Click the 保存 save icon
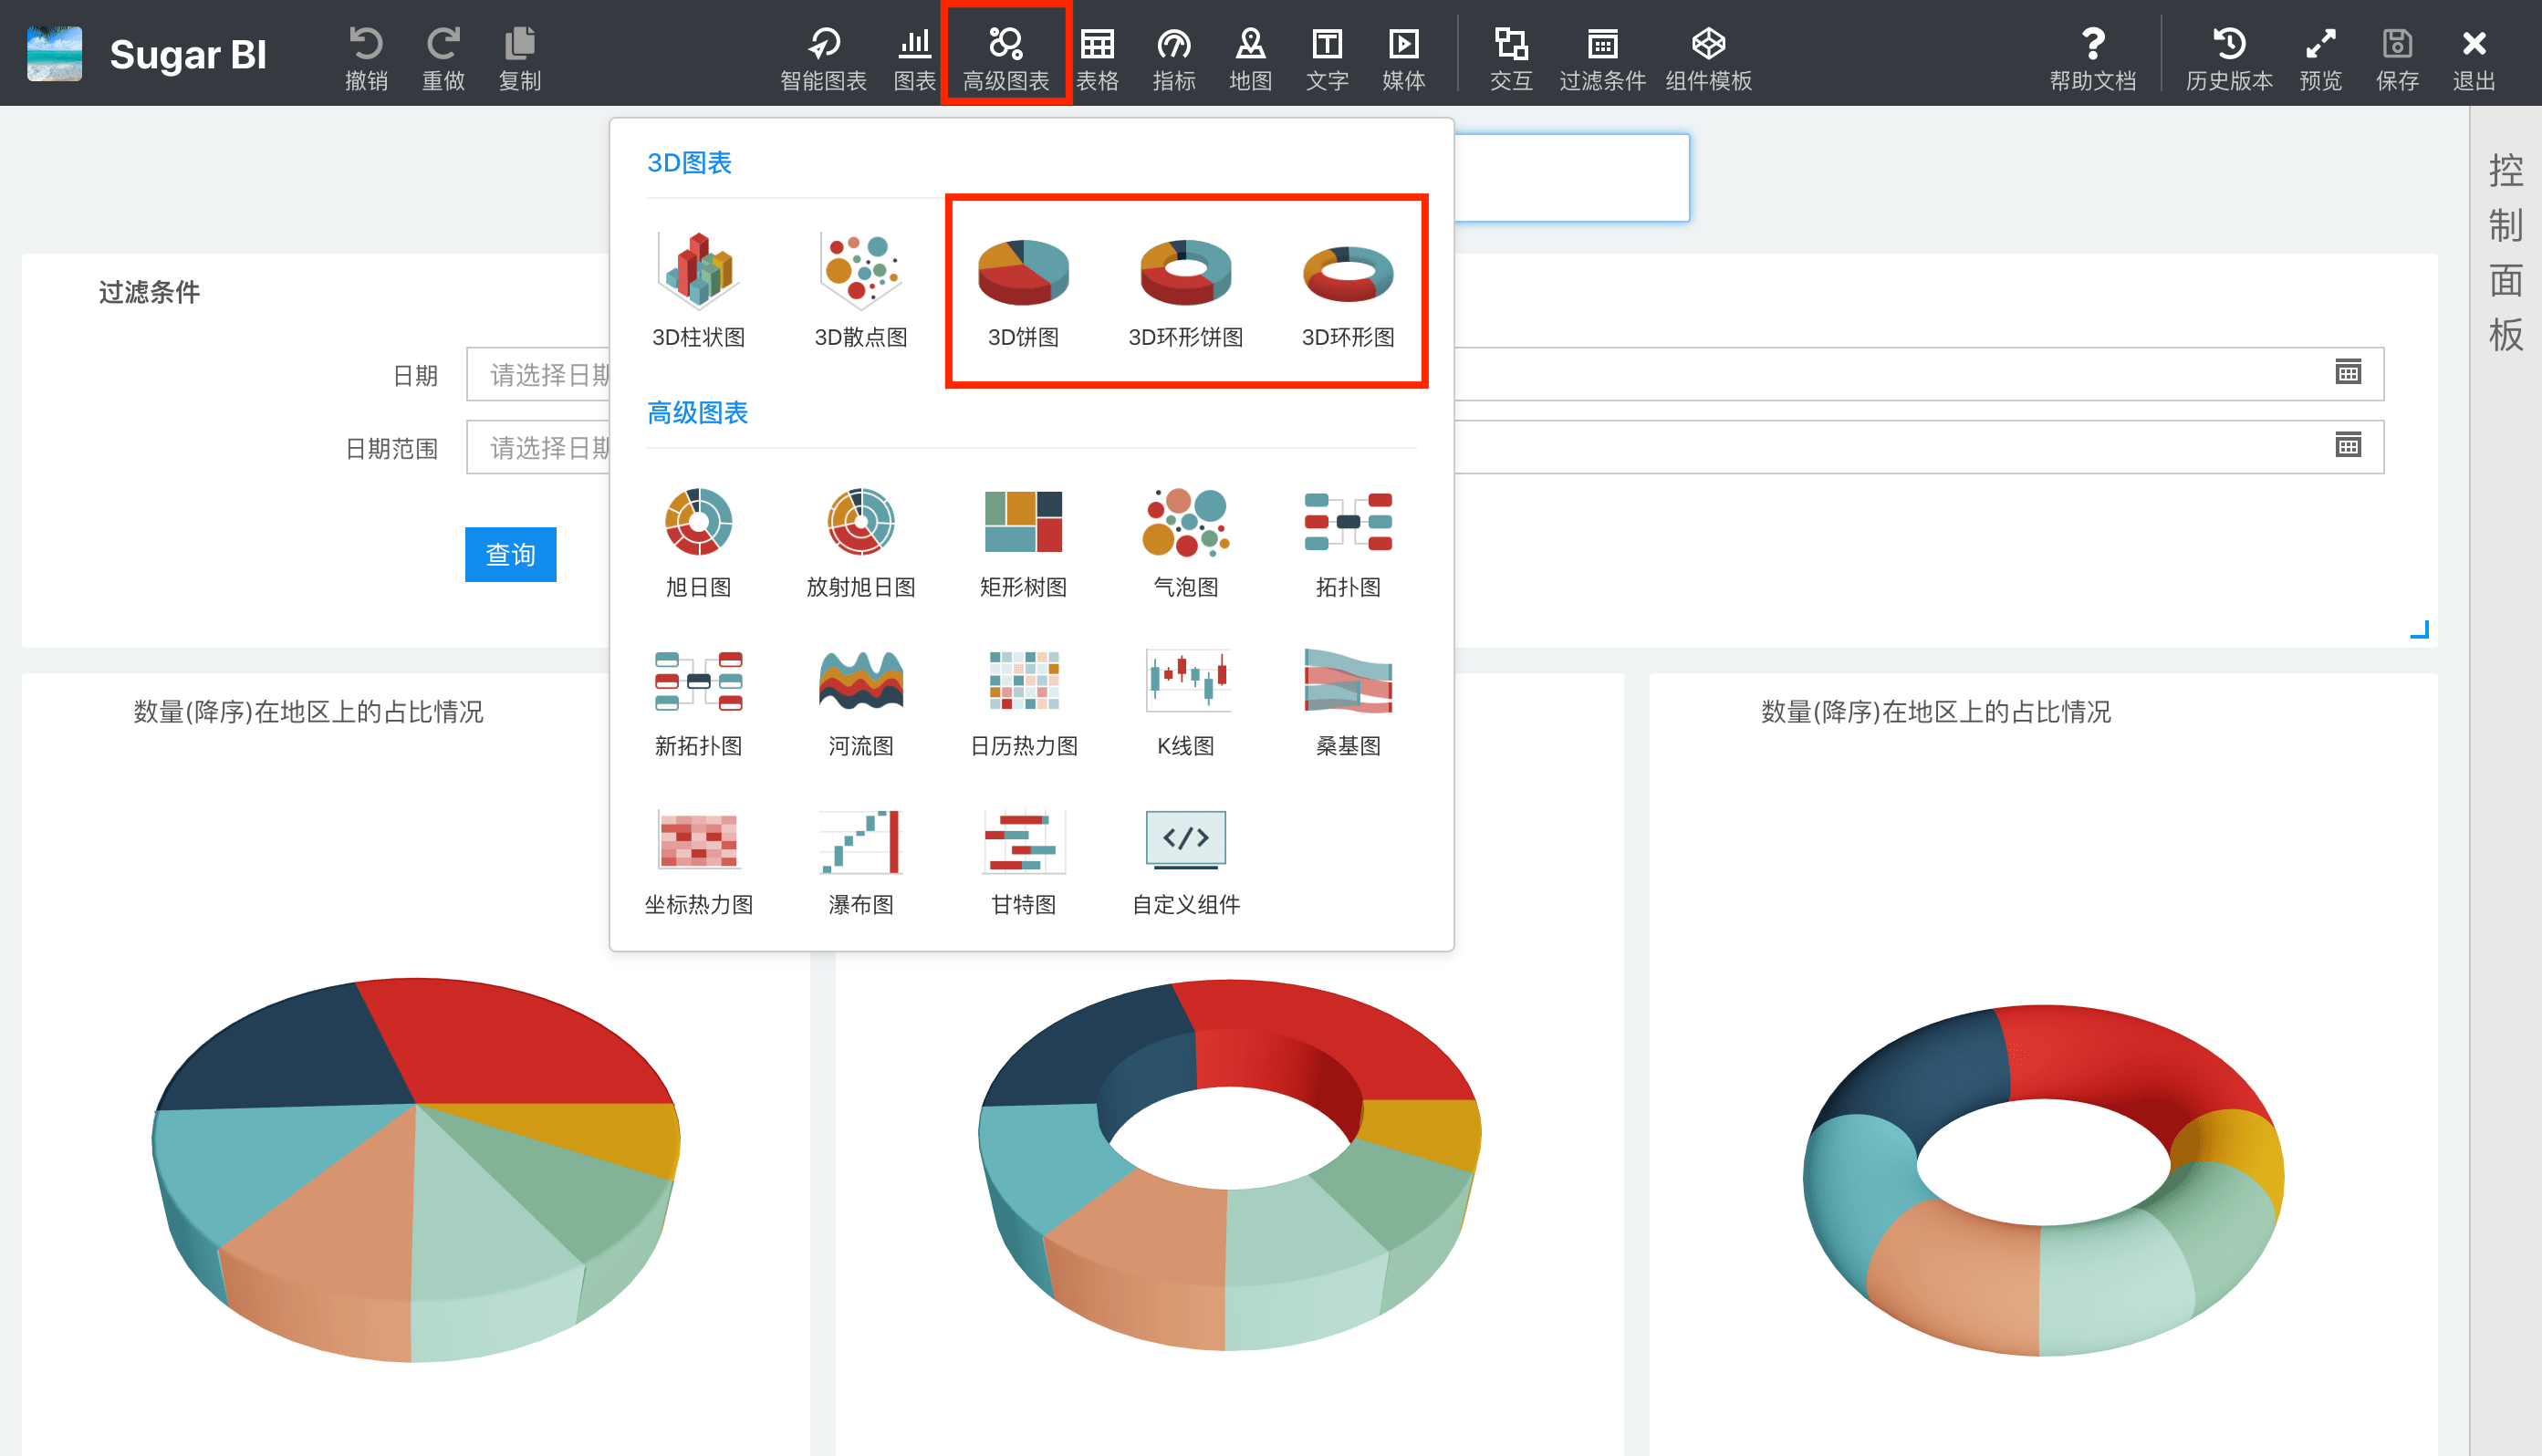This screenshot has height=1456, width=2542. [x=2397, y=43]
